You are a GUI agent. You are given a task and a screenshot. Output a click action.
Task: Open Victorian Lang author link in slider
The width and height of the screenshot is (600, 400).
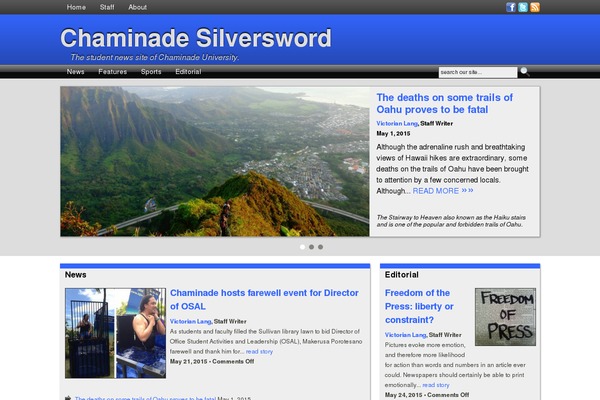(397, 123)
